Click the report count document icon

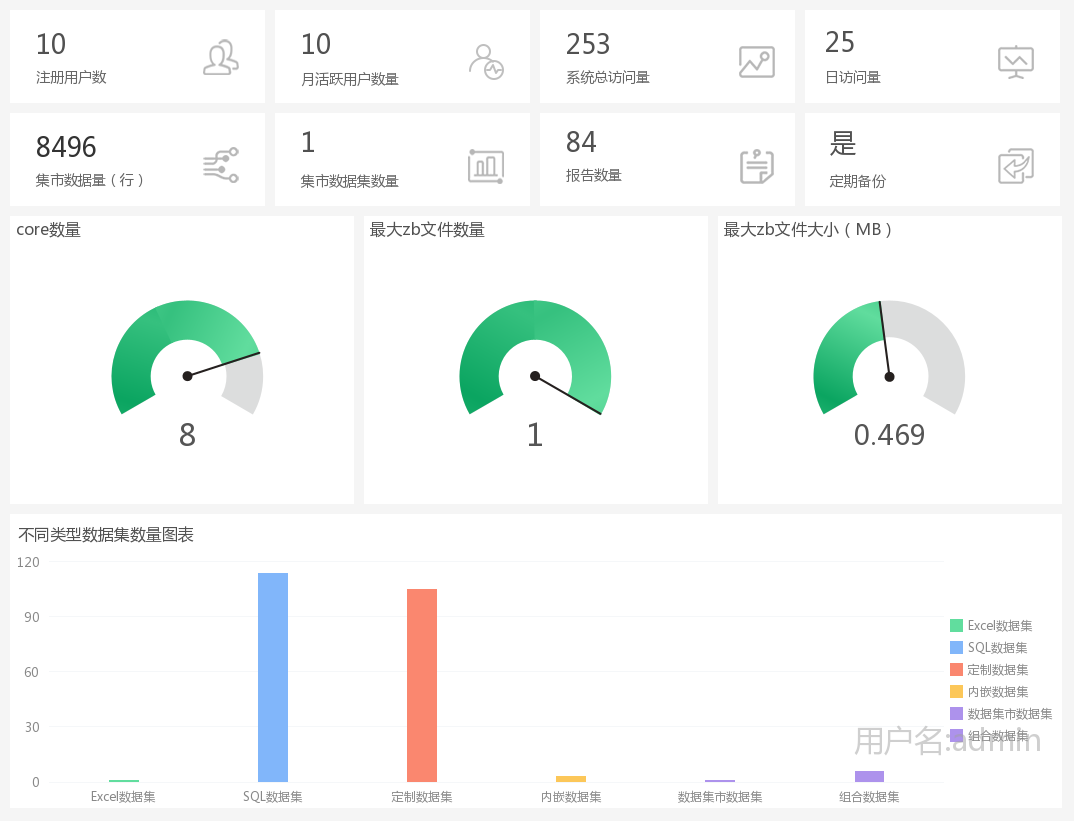pyautogui.click(x=756, y=166)
